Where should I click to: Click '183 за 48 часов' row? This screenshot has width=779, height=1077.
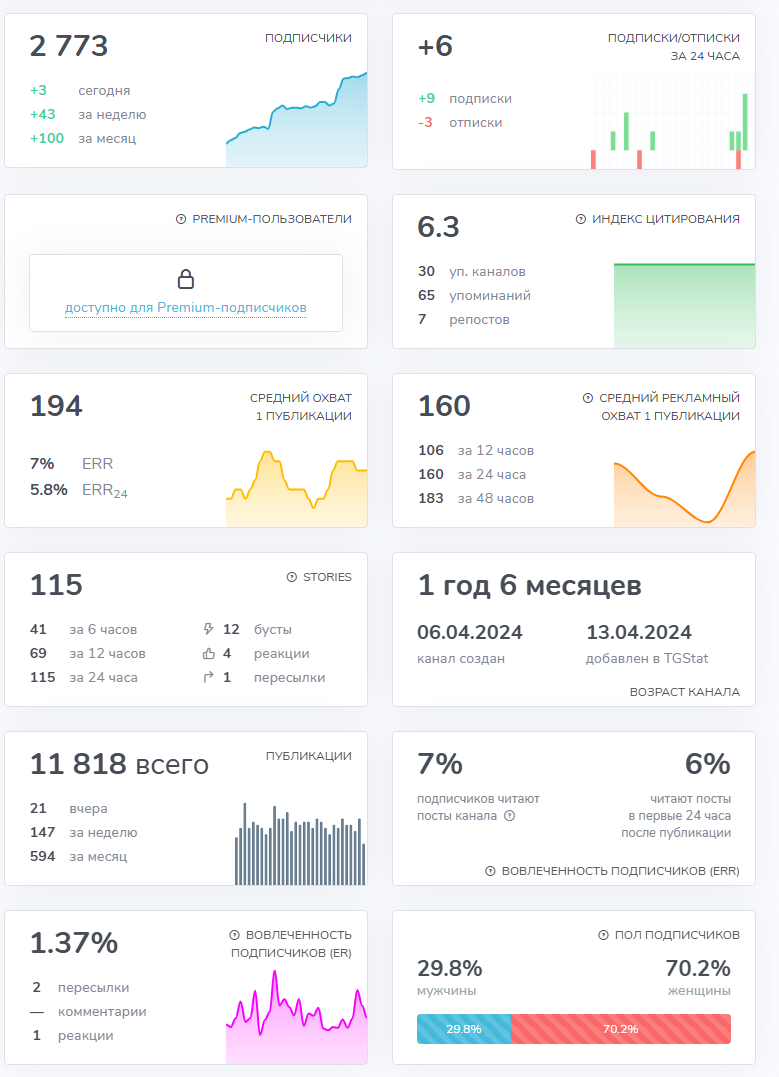[476, 499]
